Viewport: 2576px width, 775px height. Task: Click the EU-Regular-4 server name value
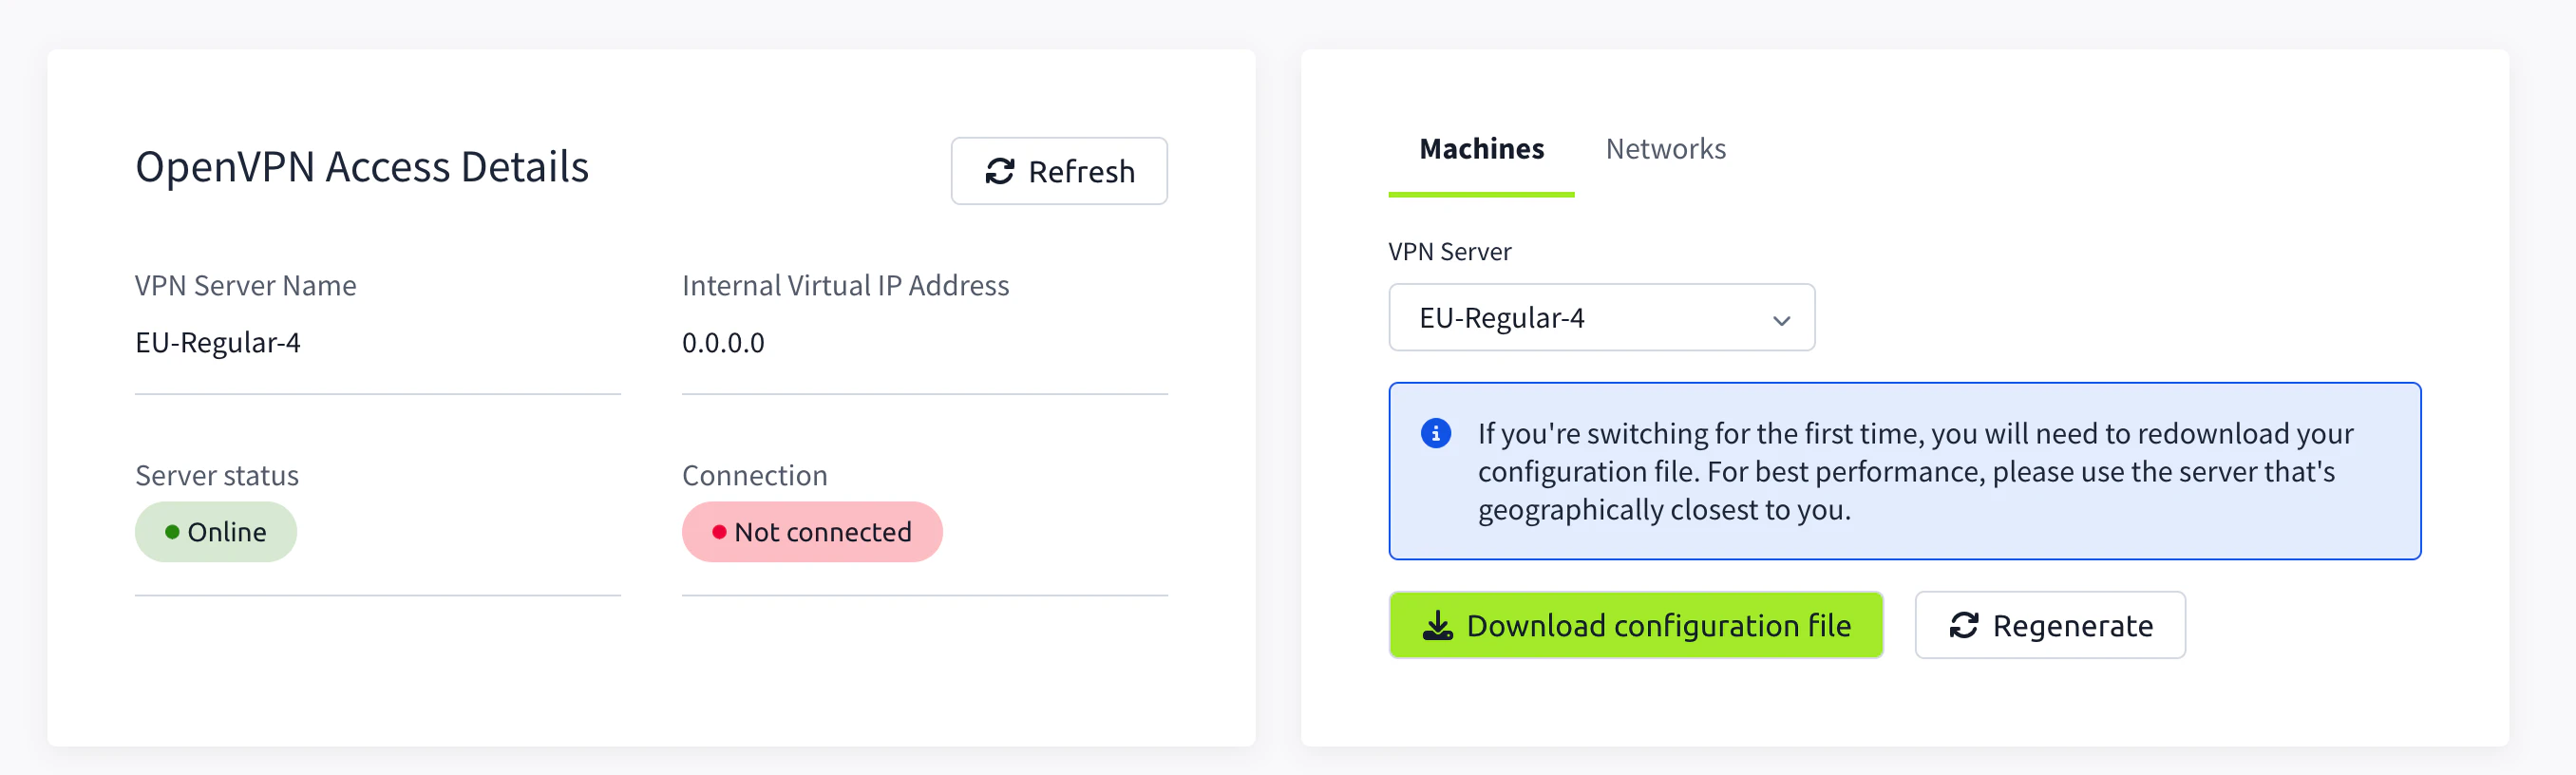[x=218, y=343]
